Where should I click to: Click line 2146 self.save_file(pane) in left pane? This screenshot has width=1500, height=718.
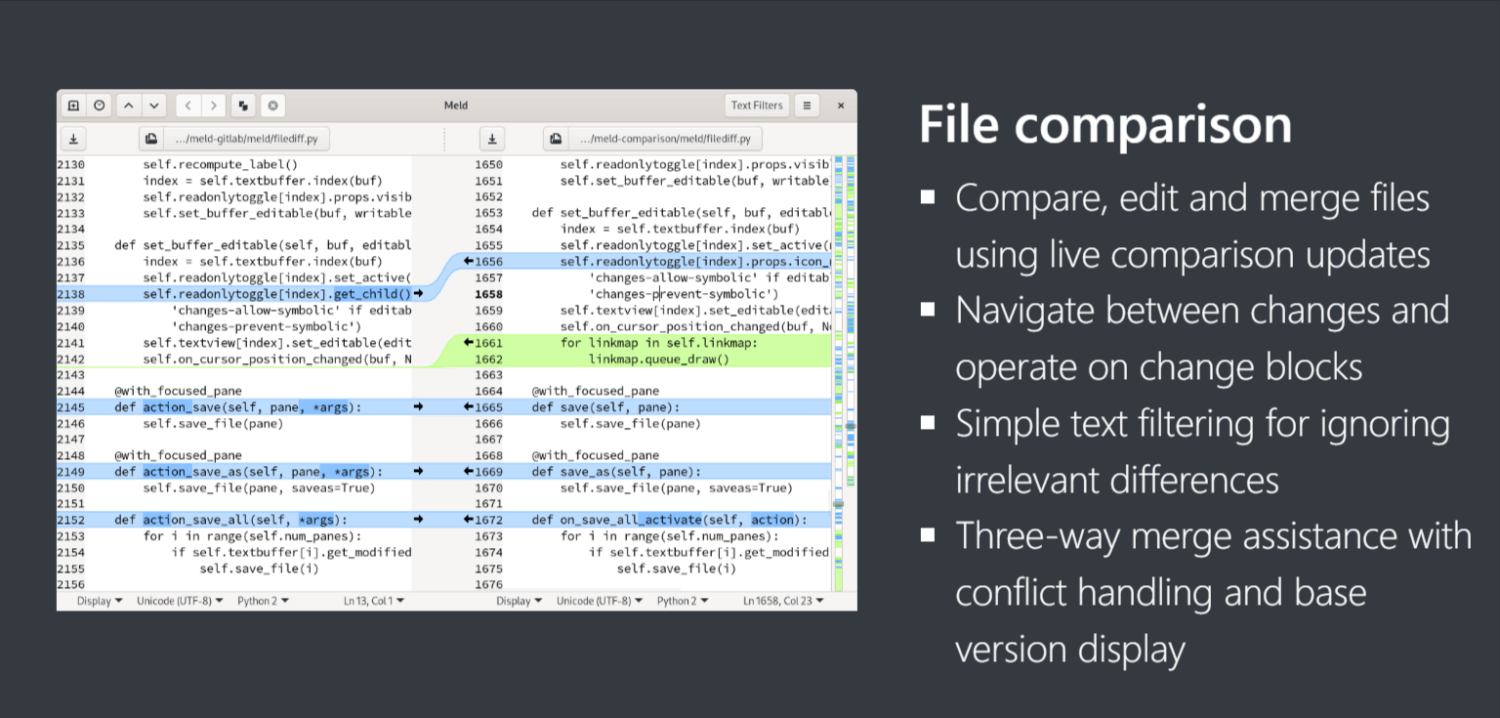(213, 424)
